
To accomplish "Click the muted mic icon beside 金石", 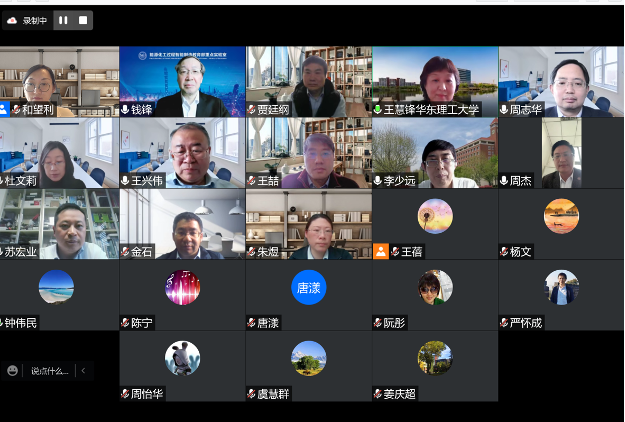I will pos(125,251).
